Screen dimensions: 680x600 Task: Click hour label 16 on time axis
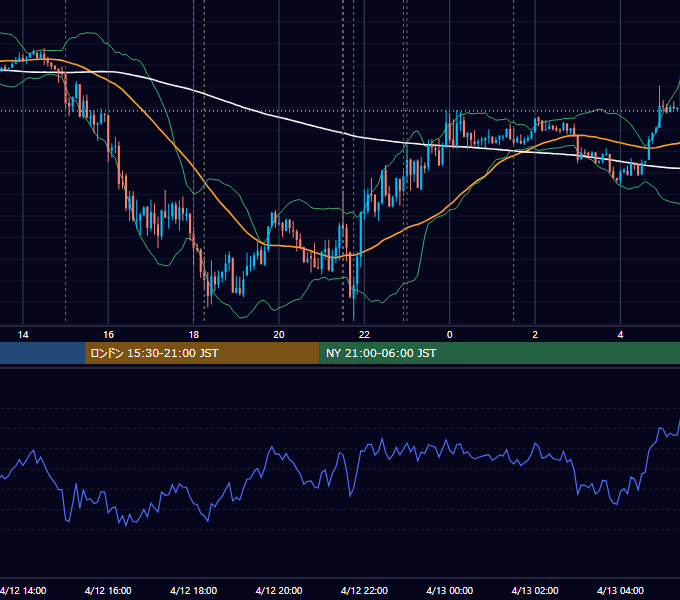pyautogui.click(x=108, y=335)
